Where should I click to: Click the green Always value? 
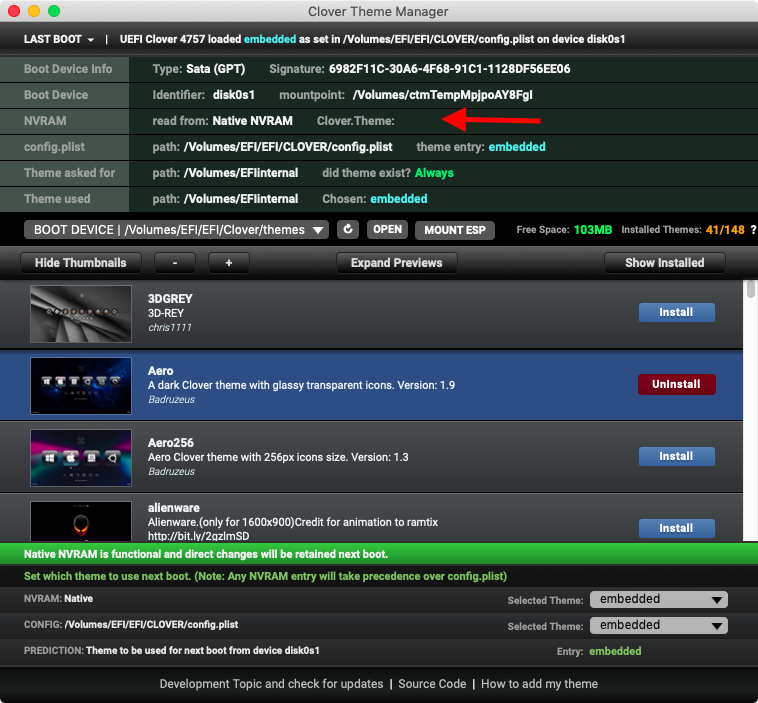[x=434, y=173]
